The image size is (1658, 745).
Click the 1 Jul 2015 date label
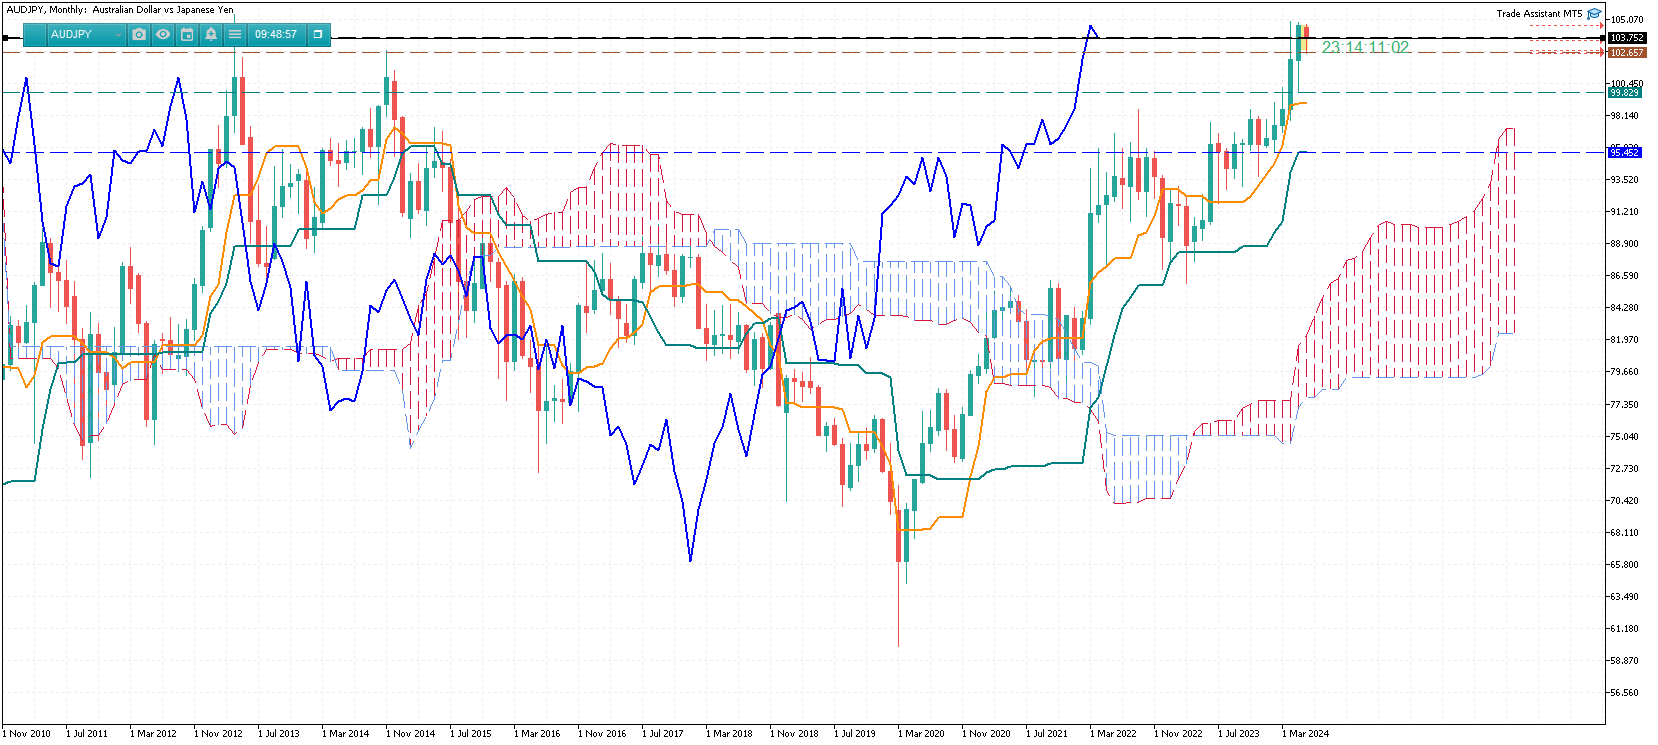point(471,733)
